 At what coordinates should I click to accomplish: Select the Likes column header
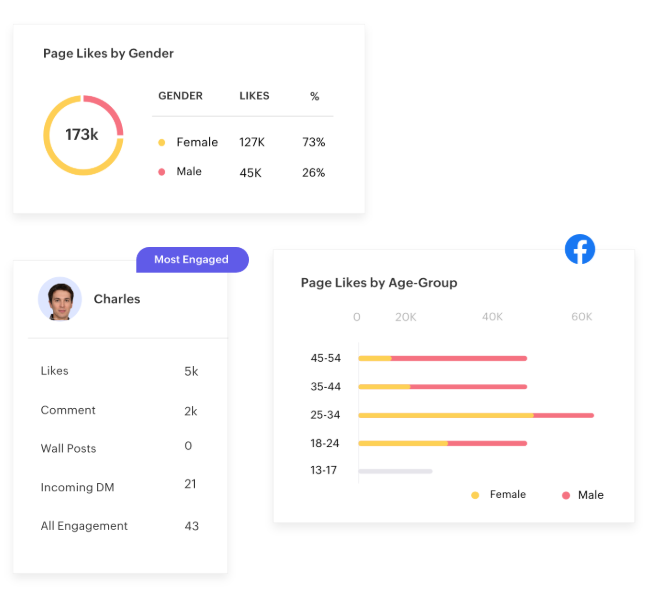(x=254, y=96)
